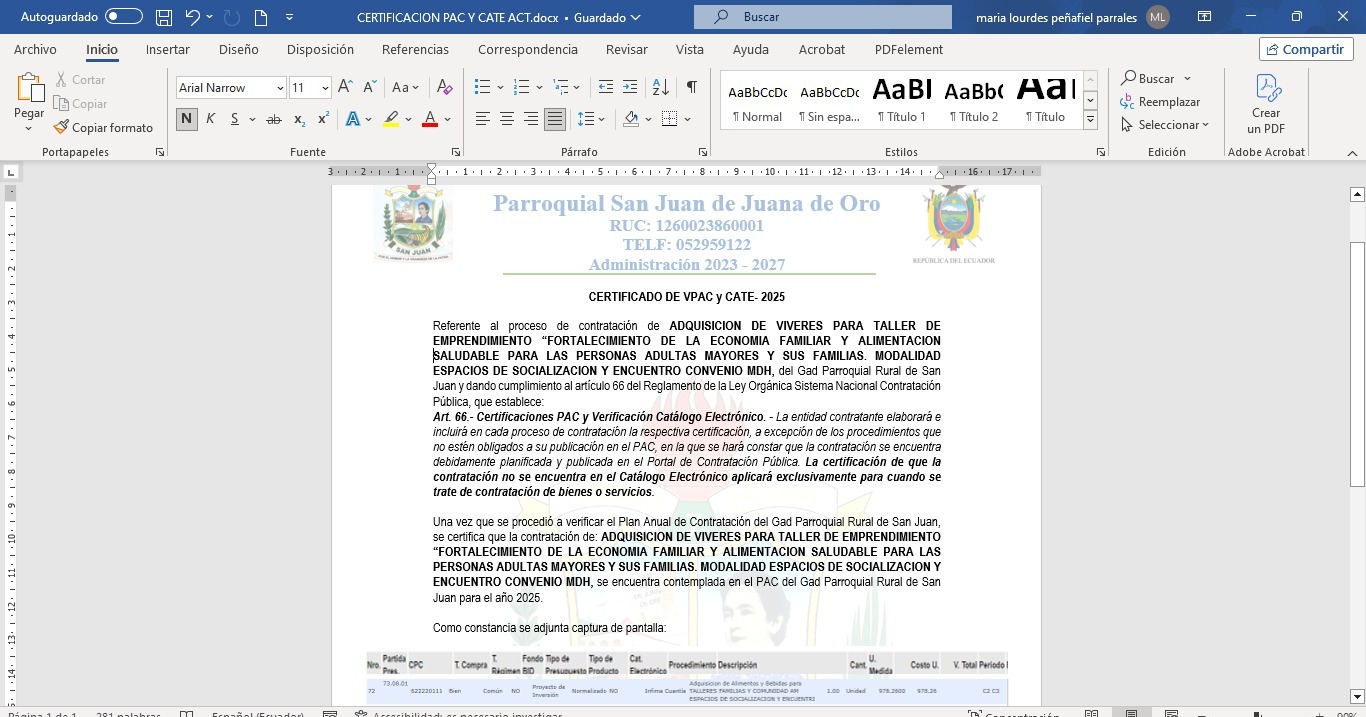
Task: Apply strikethrough text formatting
Action: tap(273, 119)
